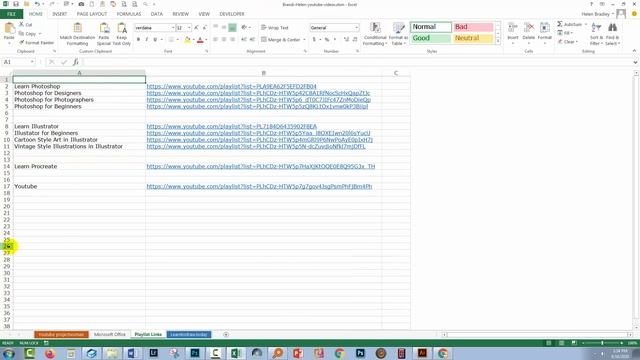Screen dimensions: 640x360
Task: Click the camera icon in Quick Access Toolbar
Action: point(81,4)
